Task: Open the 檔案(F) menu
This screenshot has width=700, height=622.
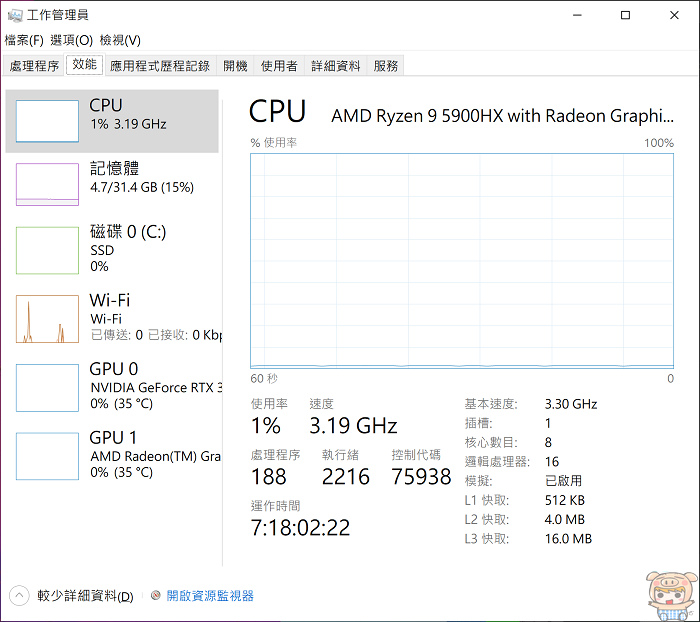Action: point(24,40)
